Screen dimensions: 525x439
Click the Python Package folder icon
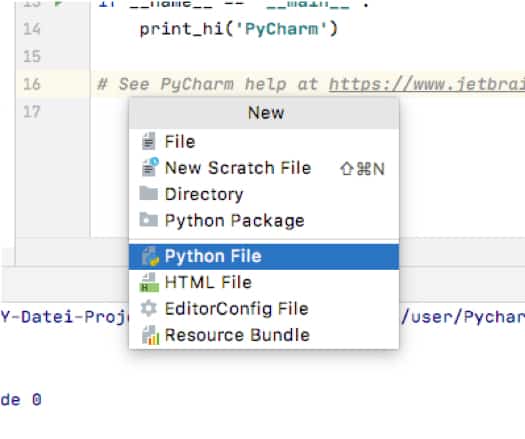pyautogui.click(x=148, y=220)
